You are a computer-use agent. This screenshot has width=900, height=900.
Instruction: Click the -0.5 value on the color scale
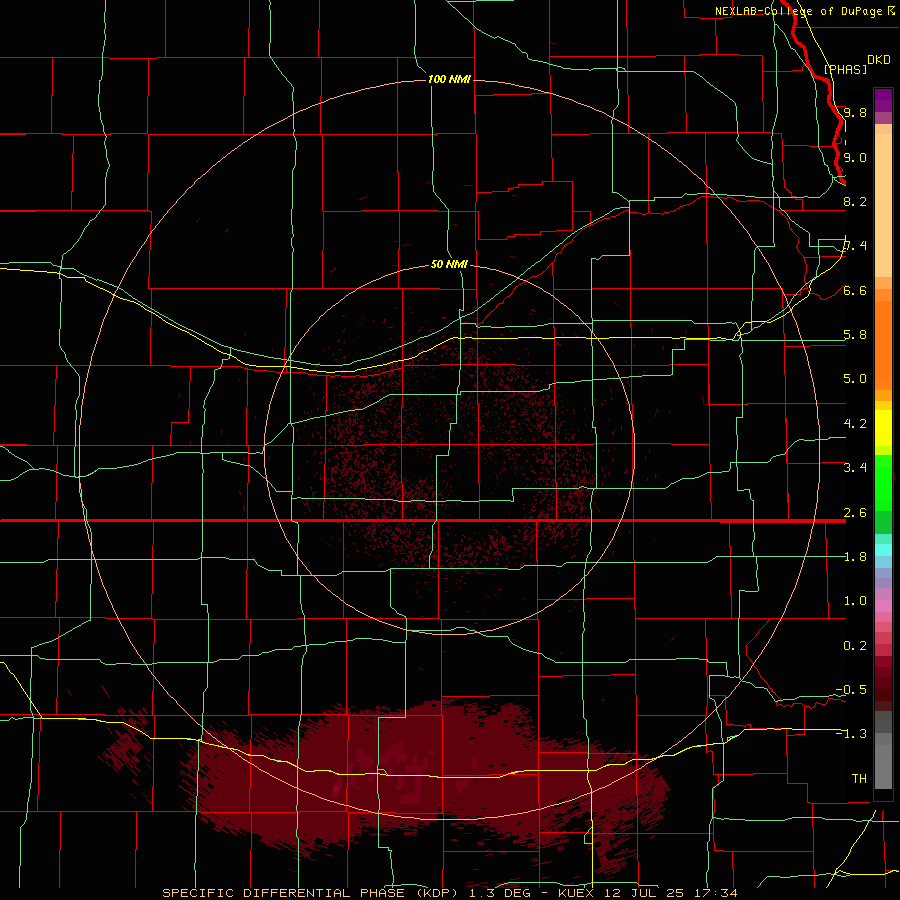851,690
